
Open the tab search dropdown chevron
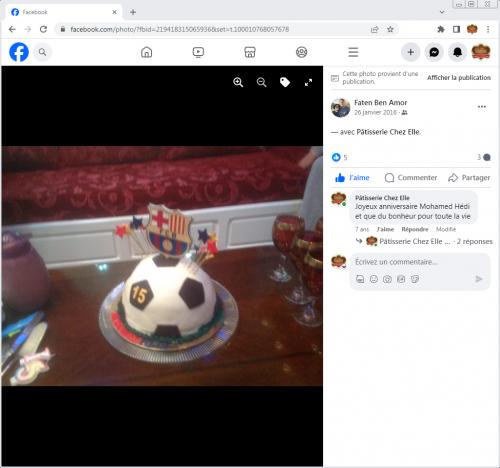(442, 12)
